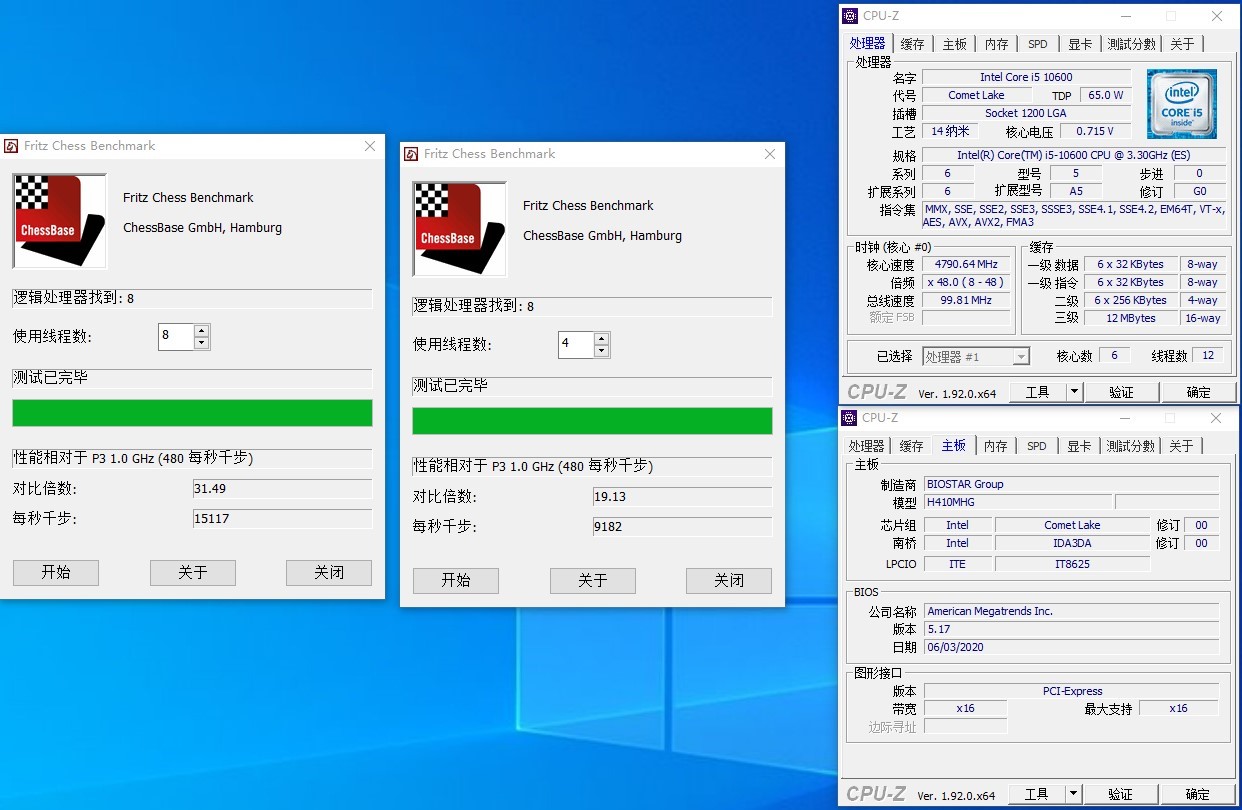1242x810 pixels.
Task: Click processor name field Intel Core i5 10600
Action: pos(1027,77)
